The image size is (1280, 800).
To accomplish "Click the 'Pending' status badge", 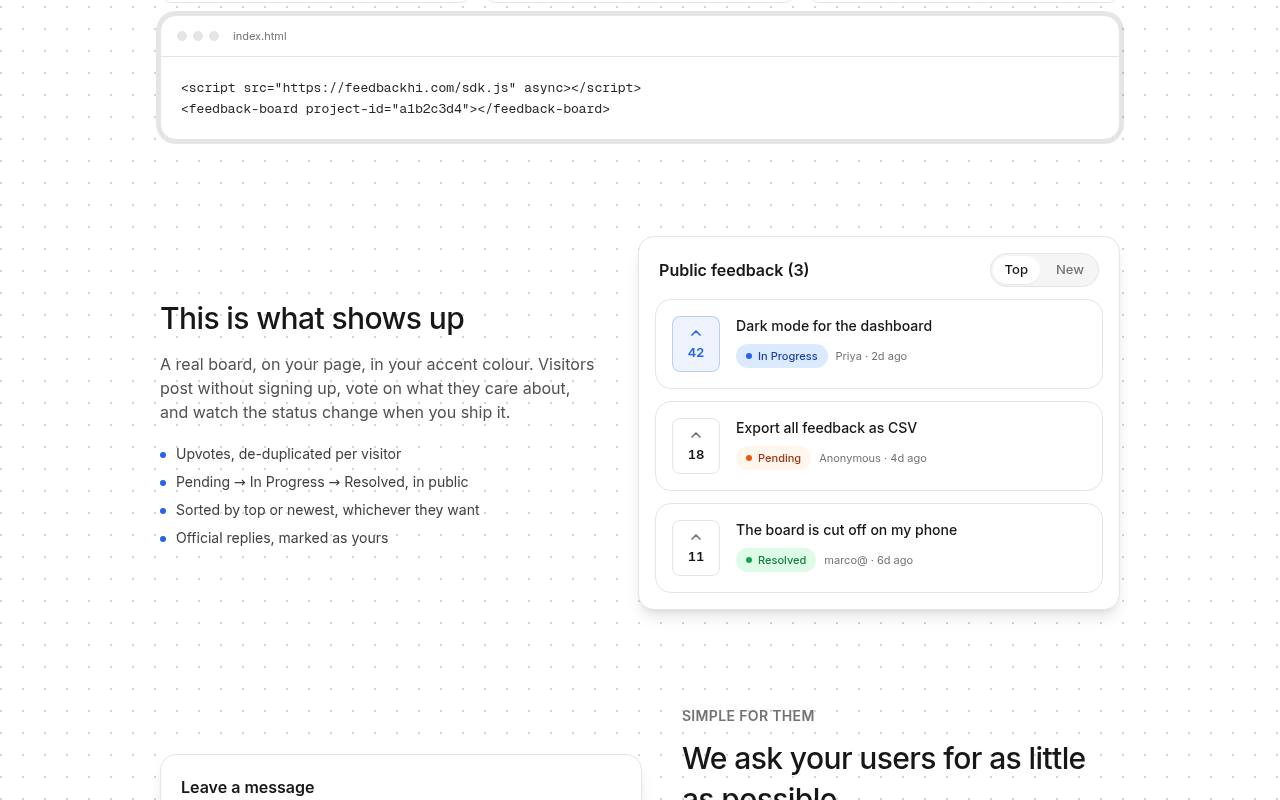I will point(773,458).
